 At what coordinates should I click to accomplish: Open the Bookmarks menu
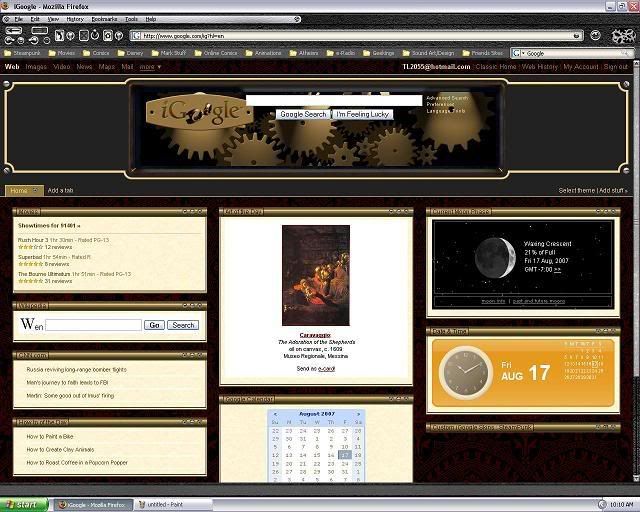pyautogui.click(x=104, y=19)
